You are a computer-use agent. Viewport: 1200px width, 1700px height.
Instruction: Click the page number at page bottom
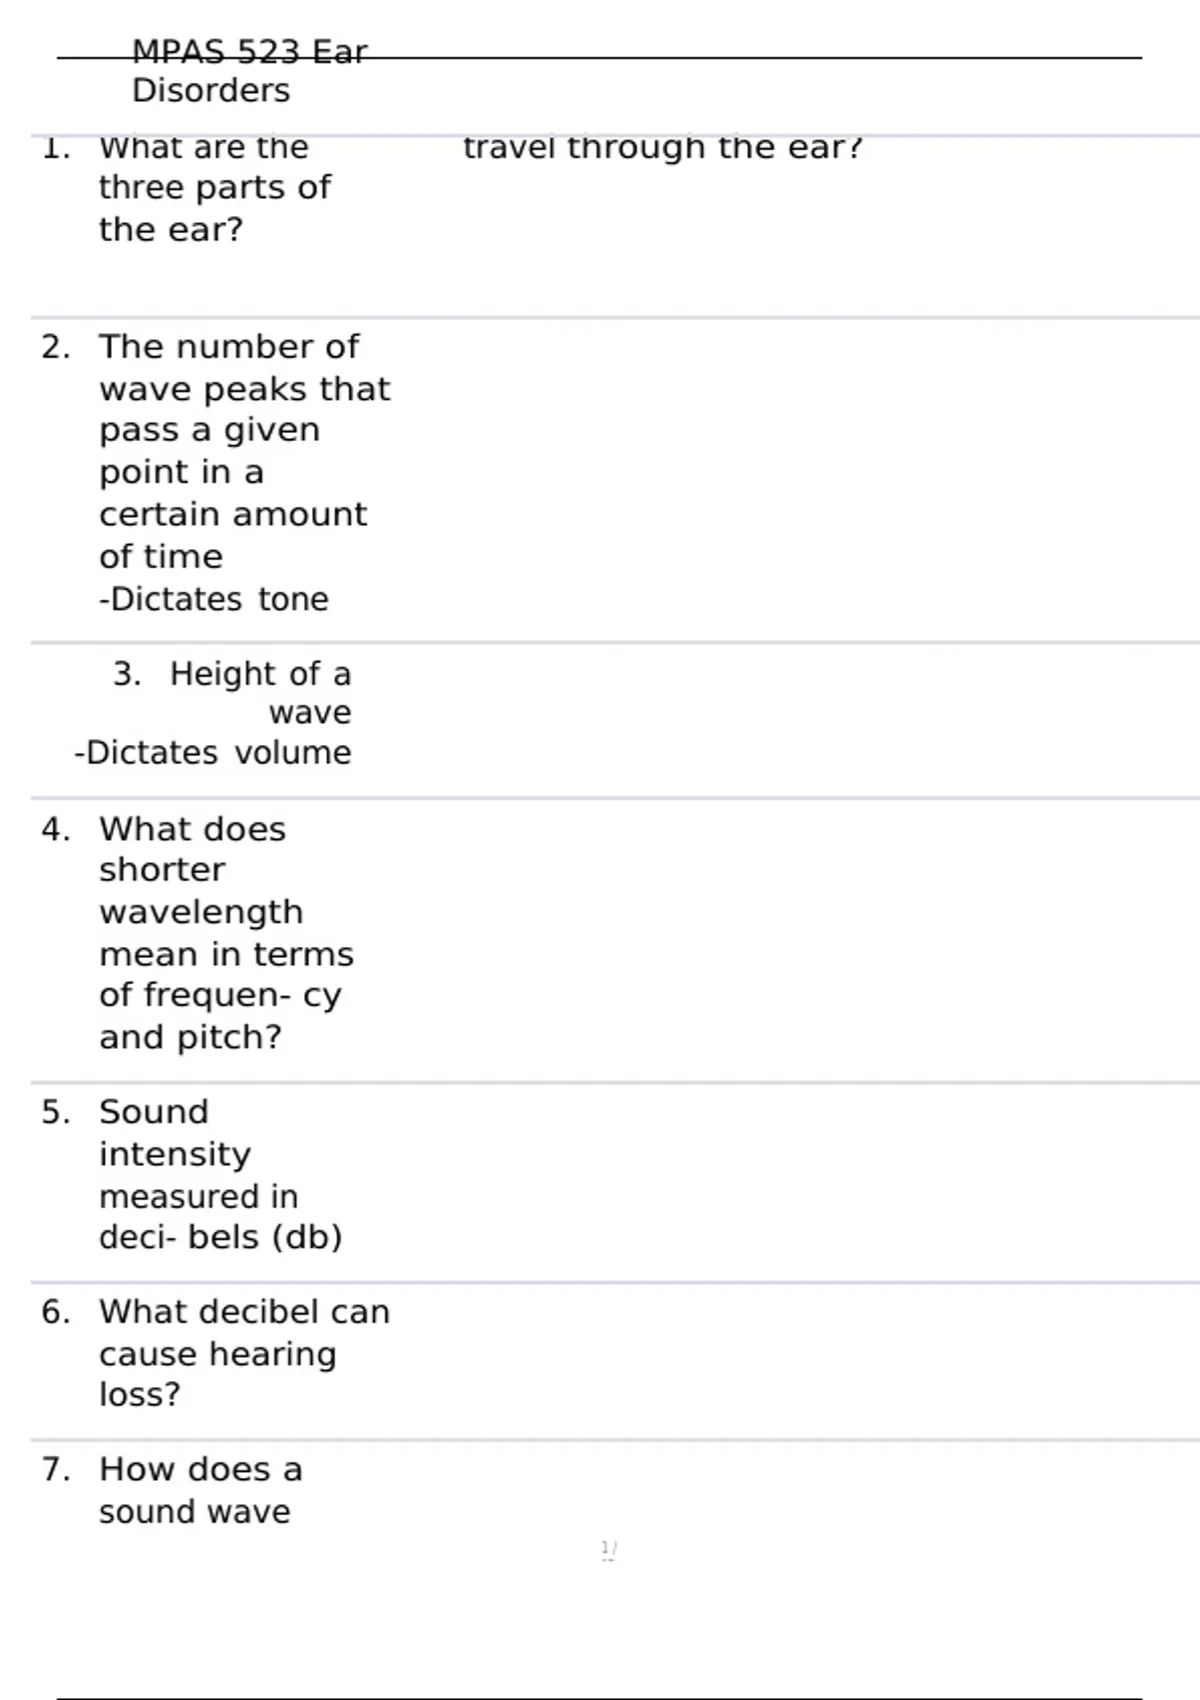(608, 1549)
